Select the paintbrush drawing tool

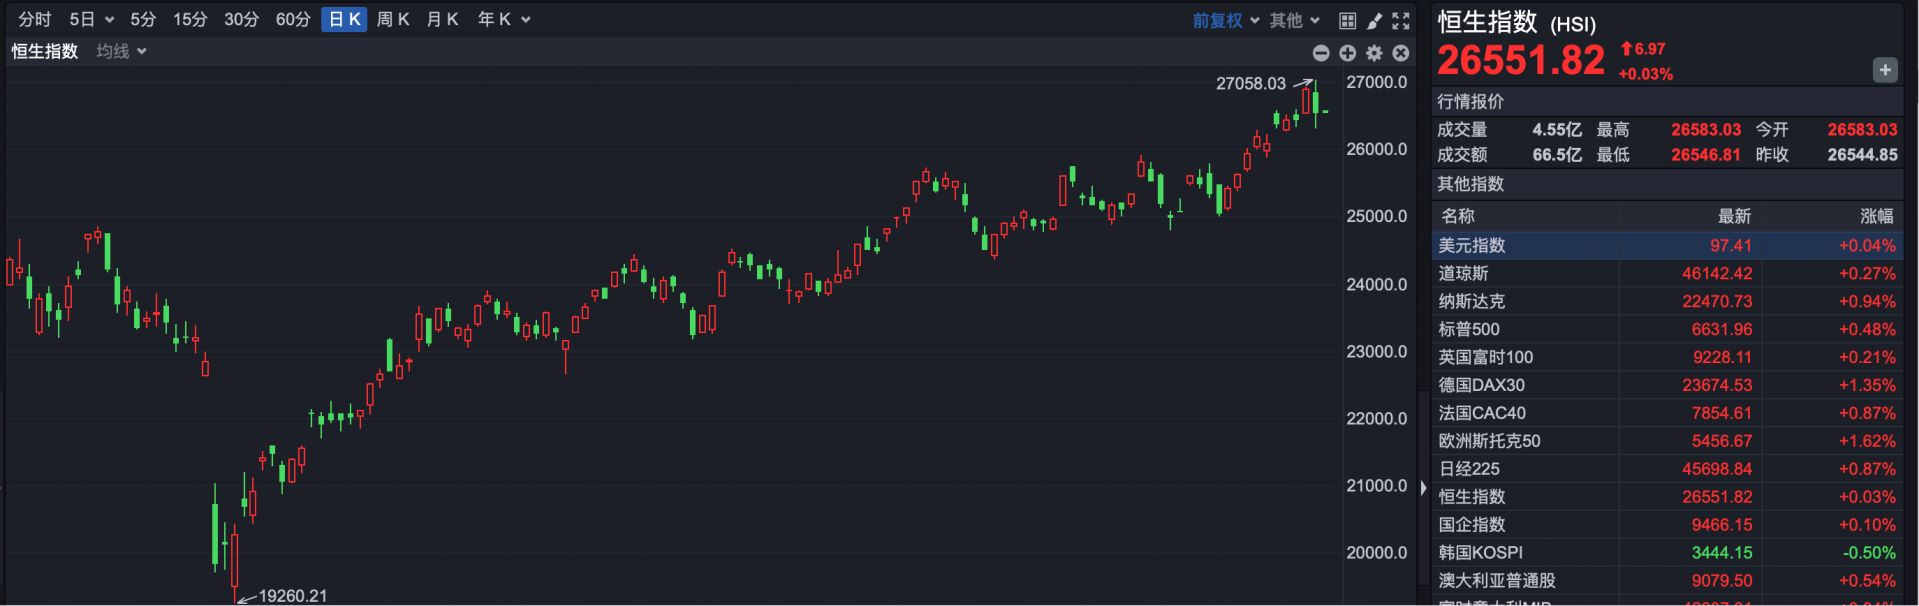[1375, 20]
